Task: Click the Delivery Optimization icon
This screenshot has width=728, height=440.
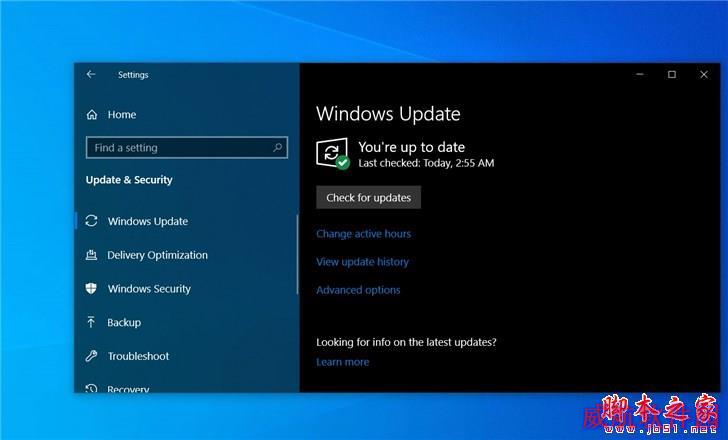Action: (91, 255)
